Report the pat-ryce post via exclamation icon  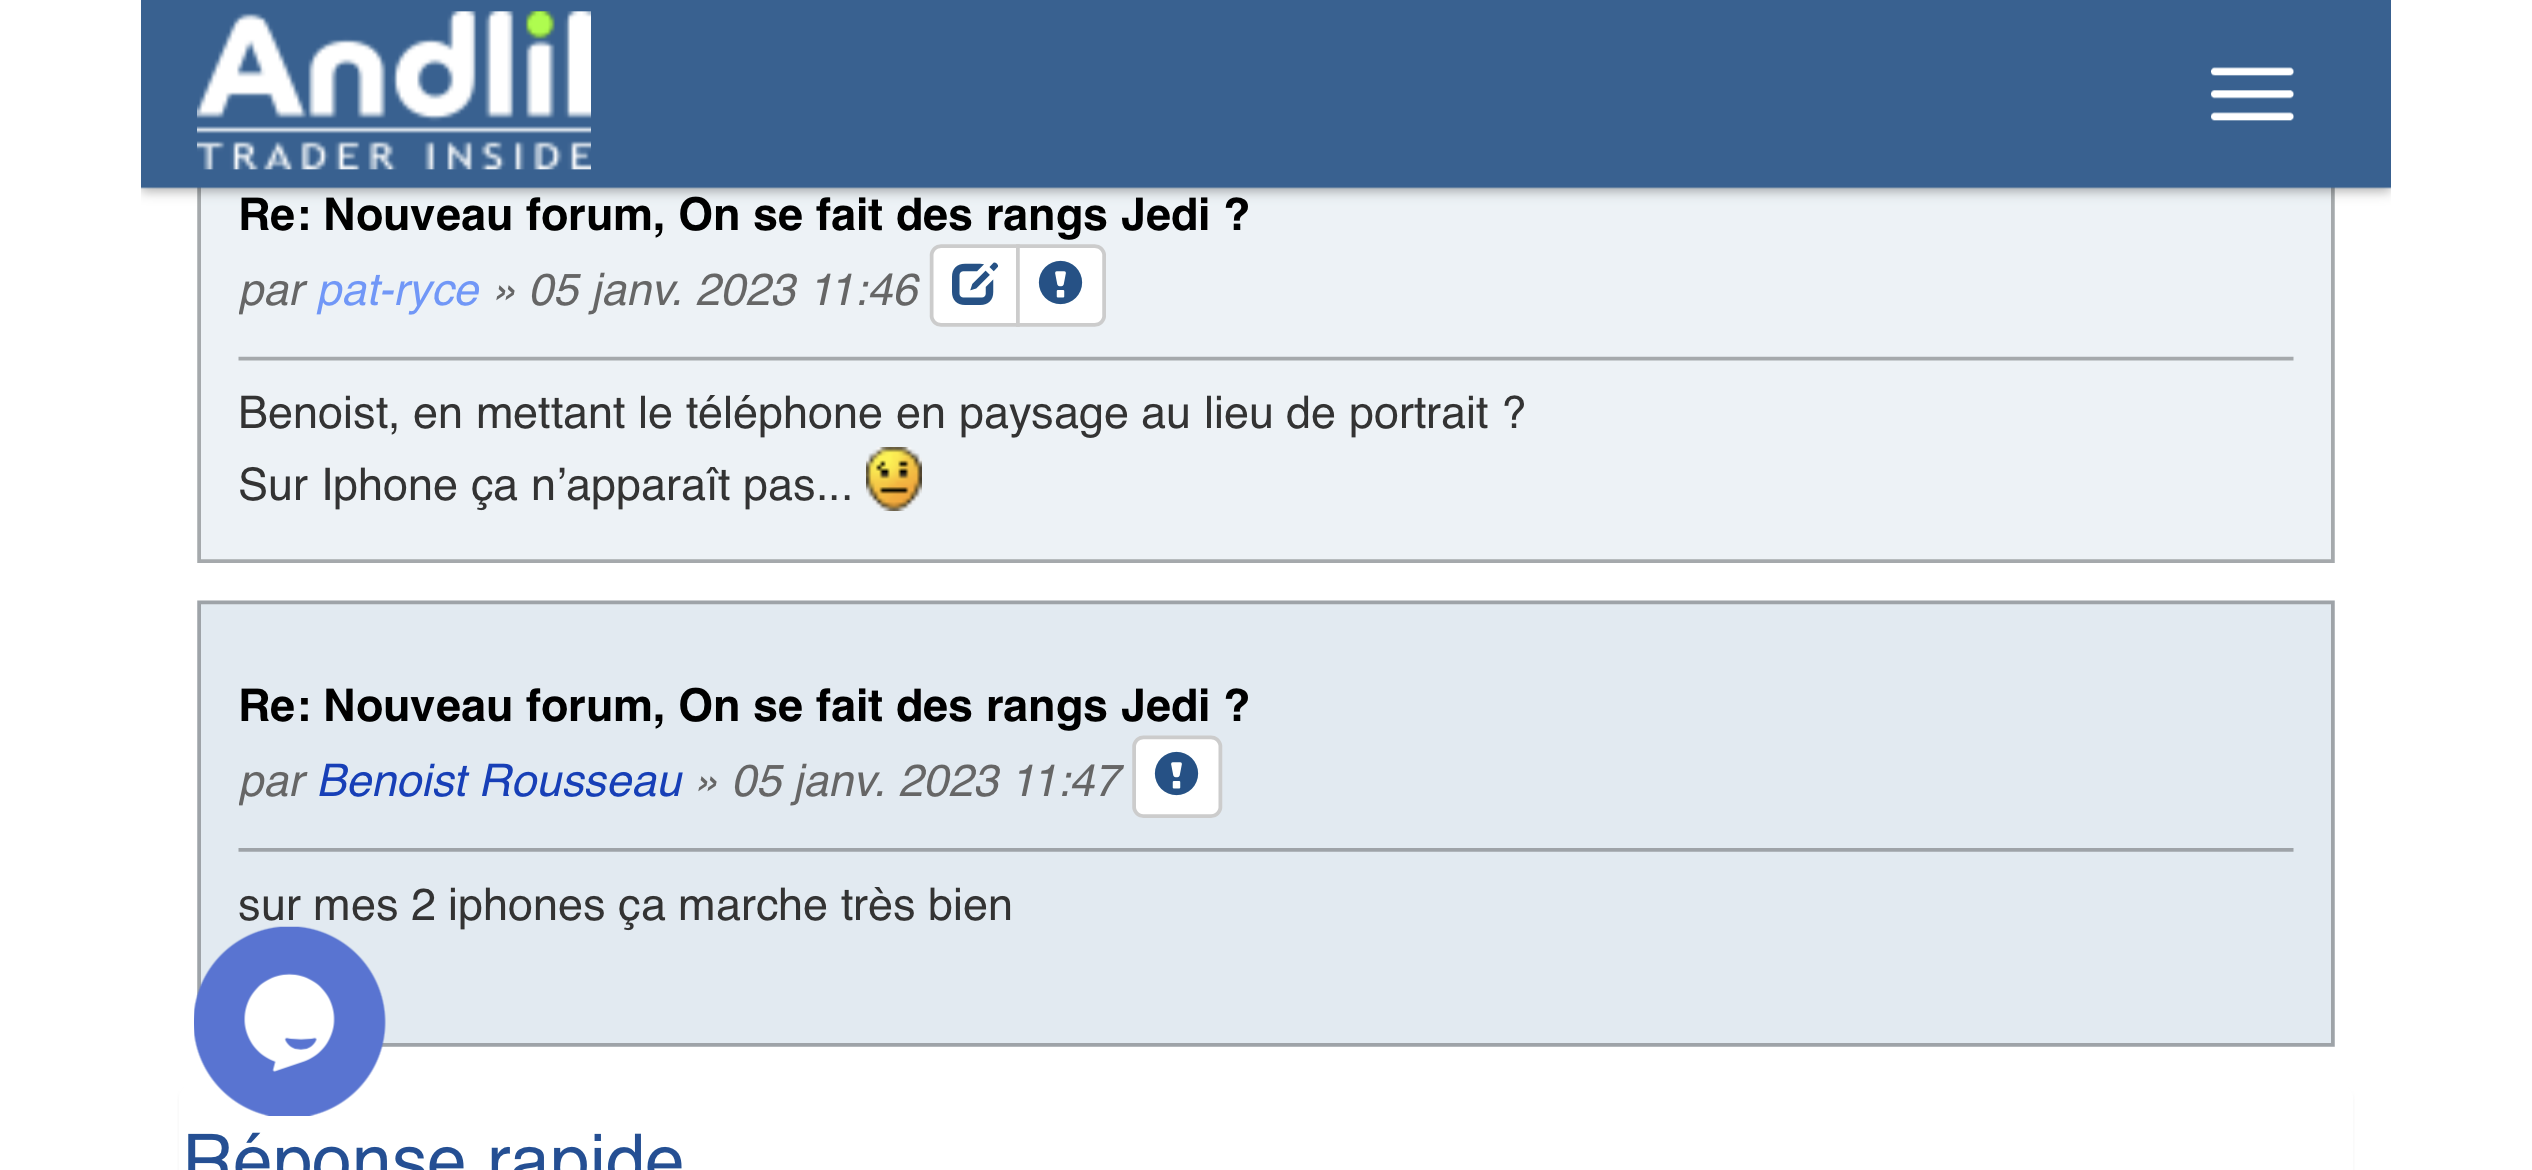pos(1060,285)
